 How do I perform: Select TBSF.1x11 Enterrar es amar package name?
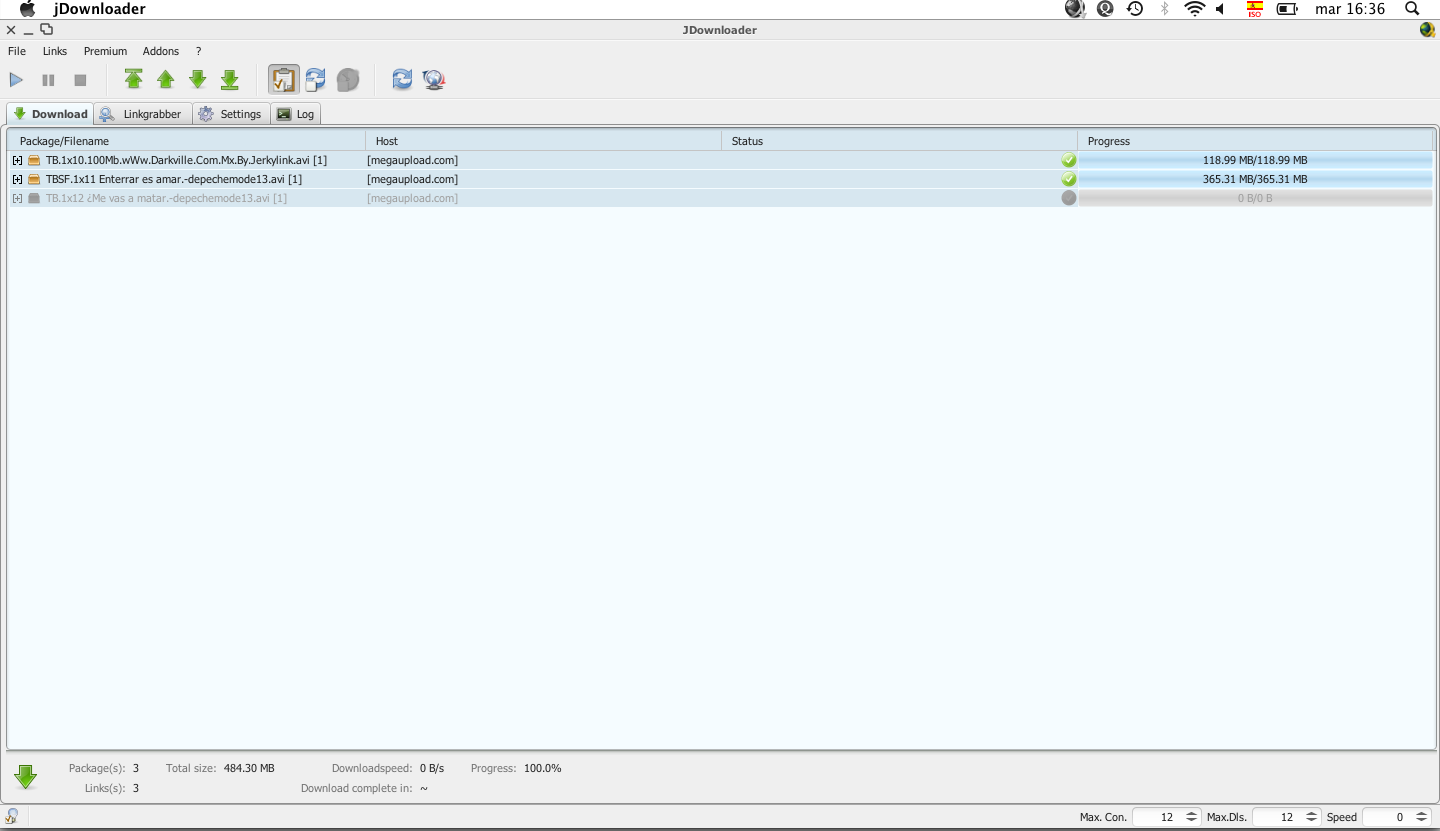pos(174,179)
